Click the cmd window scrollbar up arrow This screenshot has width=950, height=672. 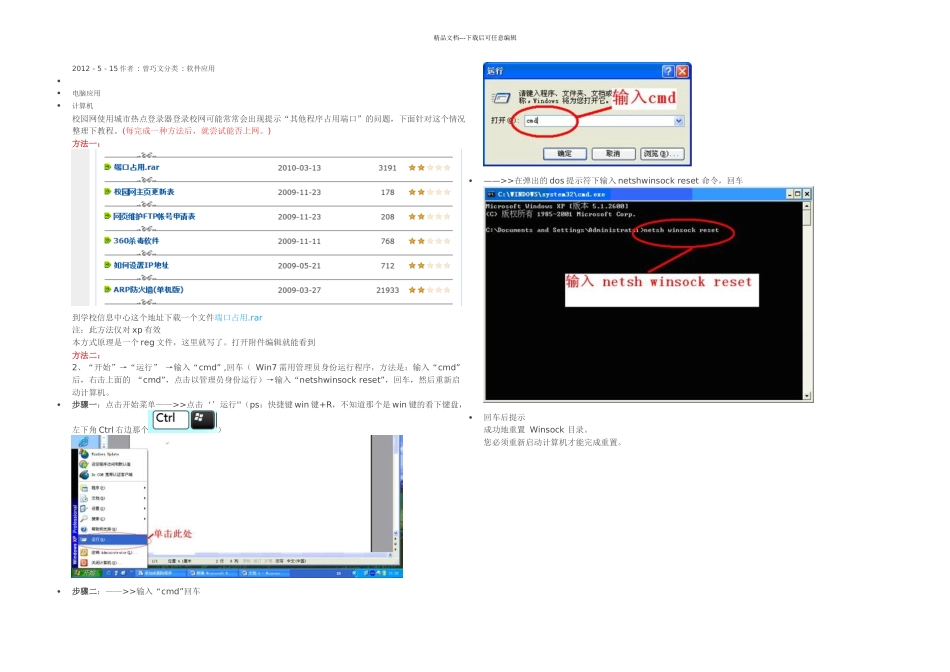pos(806,205)
